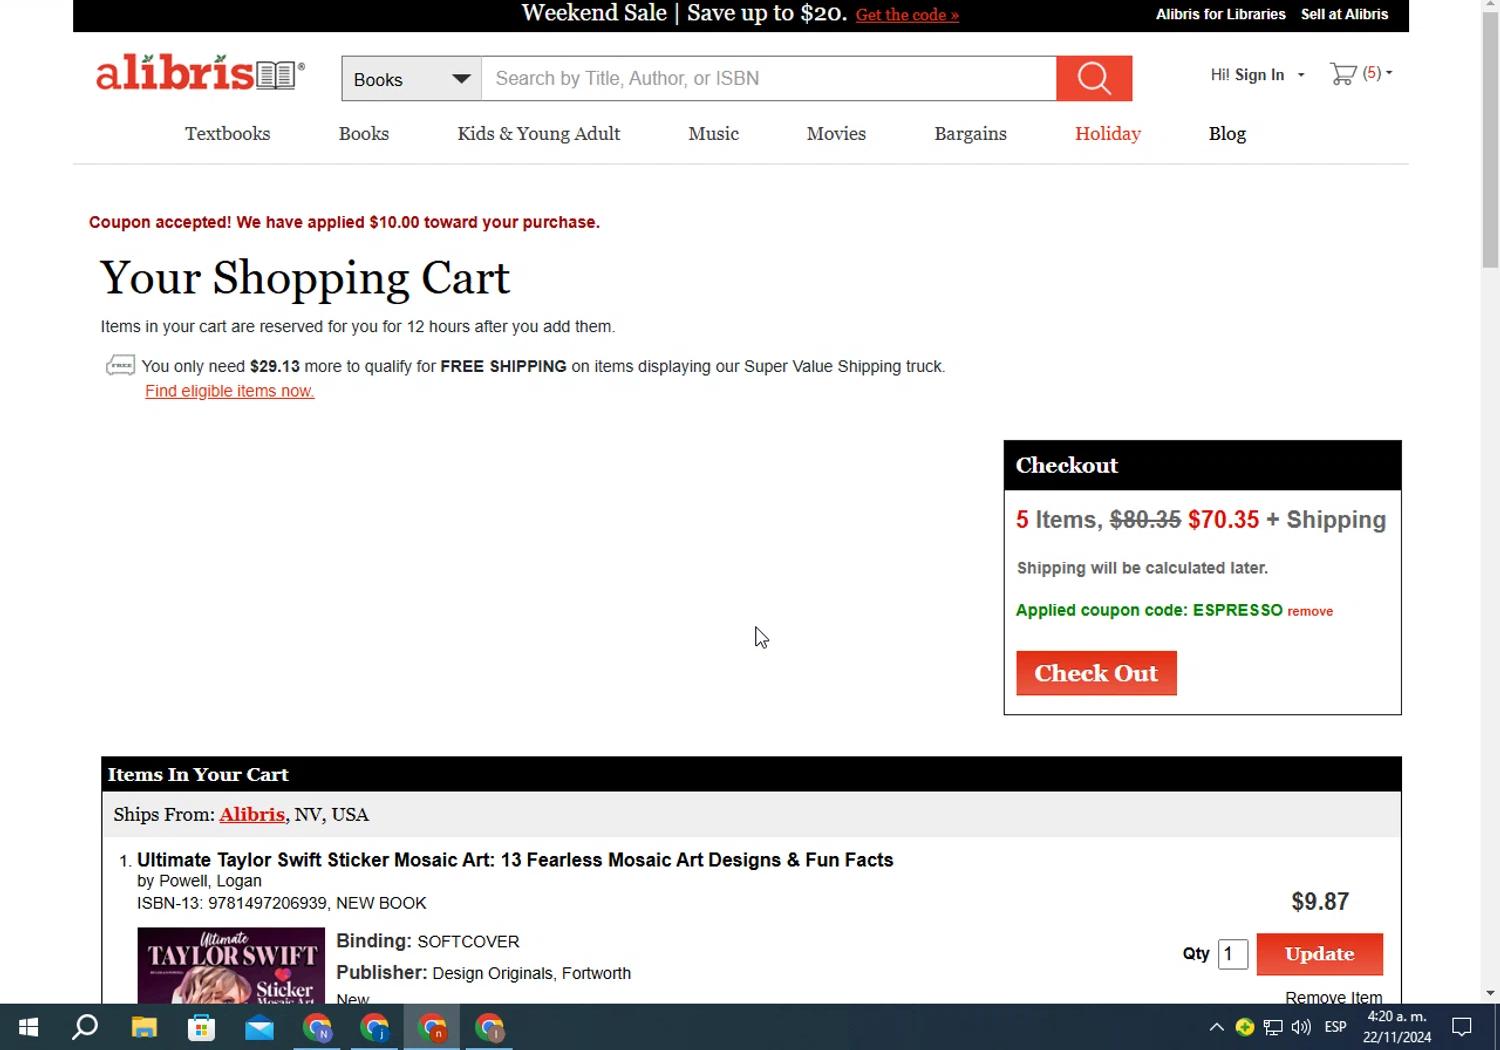Screen dimensions: 1500x1050
Task: Click the page vertical scrollbar thumb
Action: coord(1490,140)
